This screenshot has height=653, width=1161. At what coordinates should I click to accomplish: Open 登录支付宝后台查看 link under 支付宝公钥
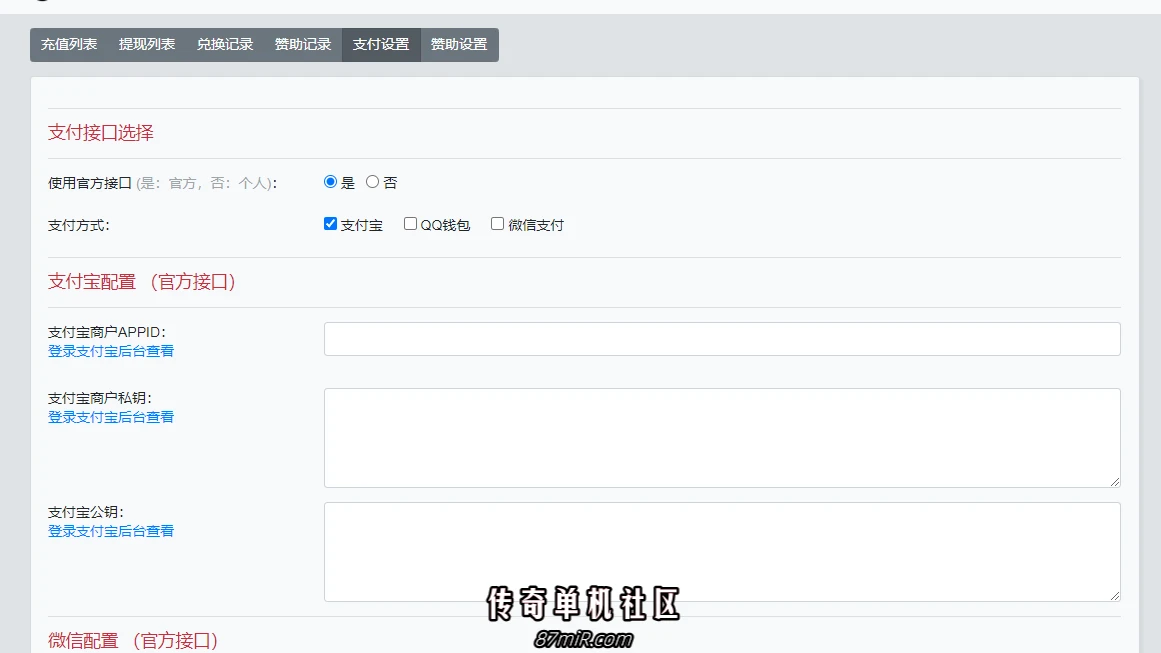pos(111,531)
